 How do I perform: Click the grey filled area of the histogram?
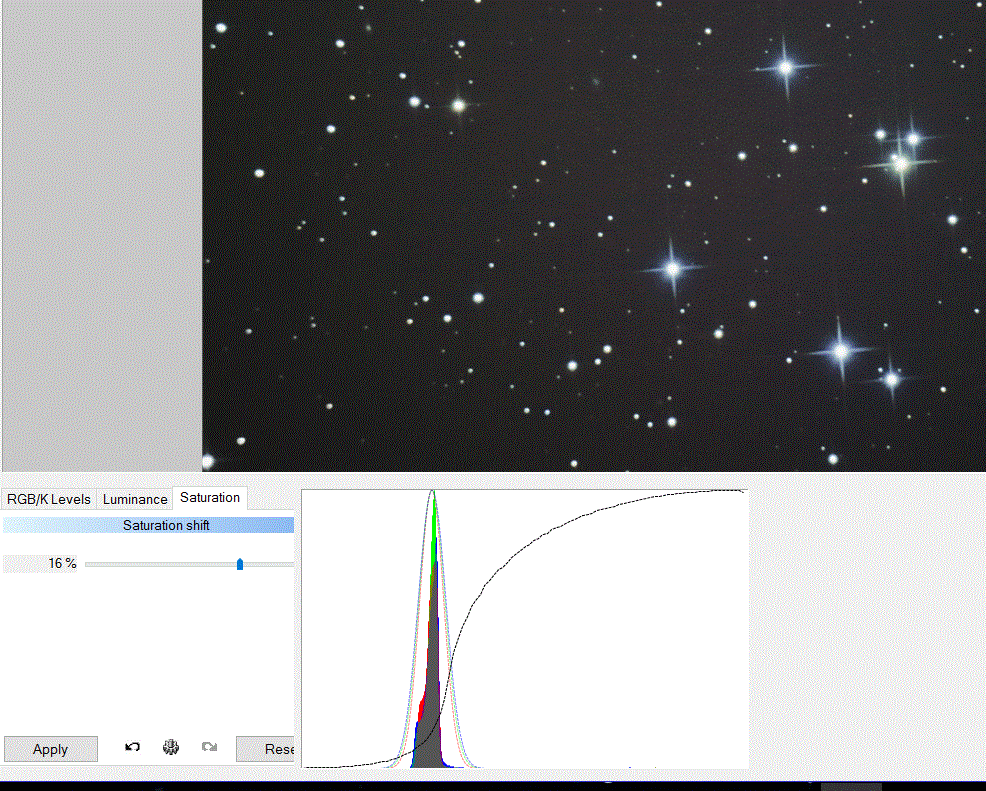coord(432,730)
